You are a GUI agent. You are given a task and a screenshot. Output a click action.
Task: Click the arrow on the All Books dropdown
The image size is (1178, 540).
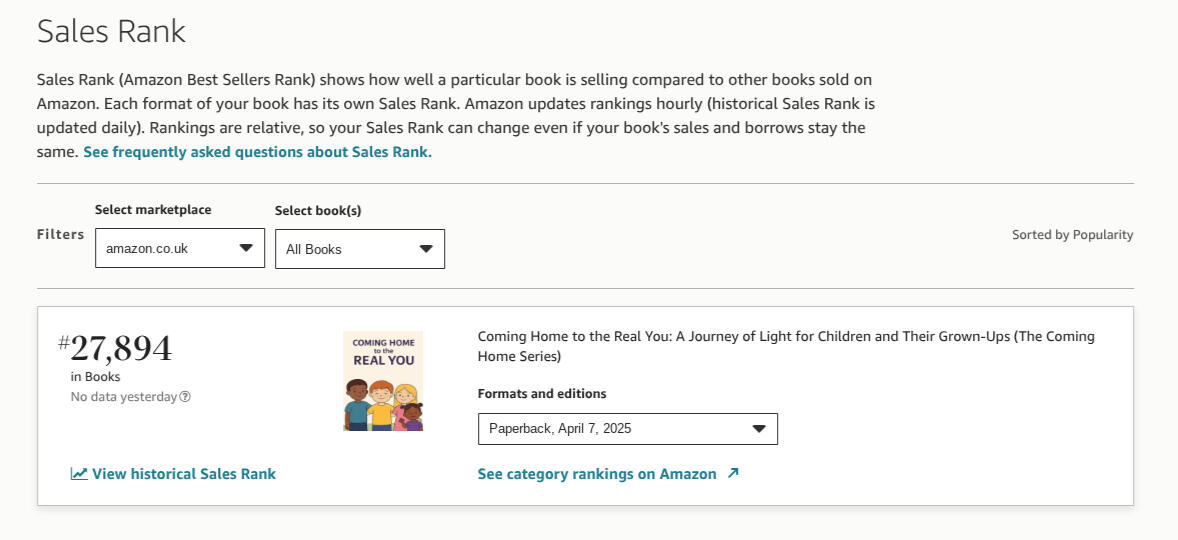pos(426,249)
